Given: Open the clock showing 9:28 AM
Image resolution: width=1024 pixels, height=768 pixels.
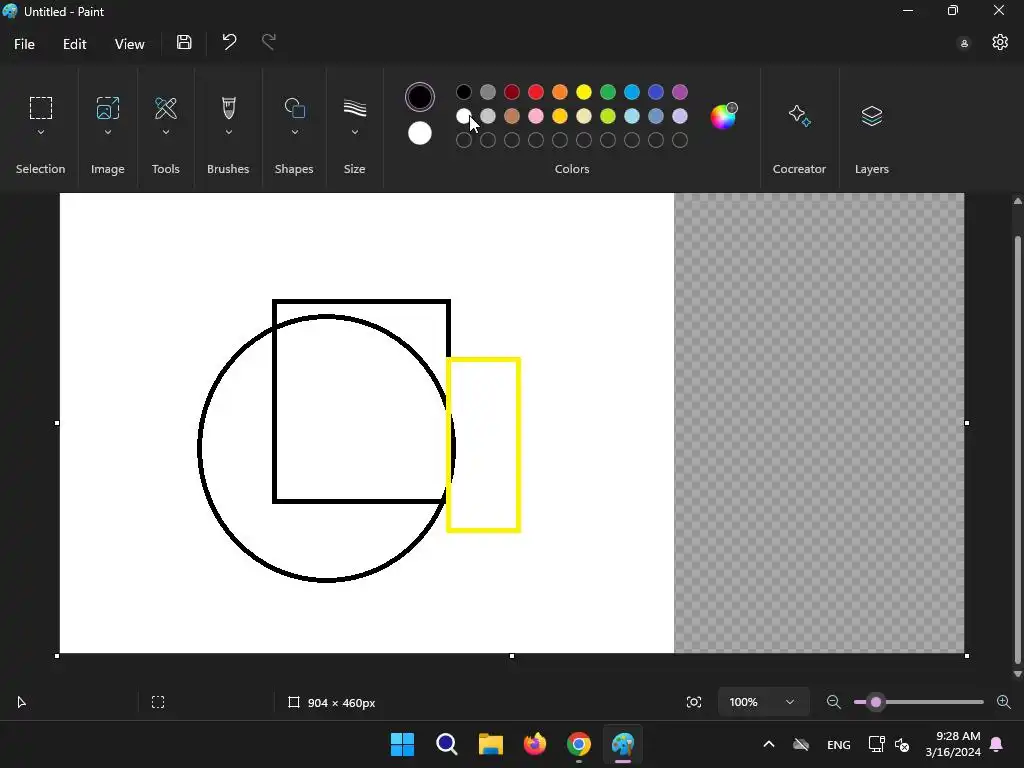Looking at the screenshot, I should (x=953, y=744).
